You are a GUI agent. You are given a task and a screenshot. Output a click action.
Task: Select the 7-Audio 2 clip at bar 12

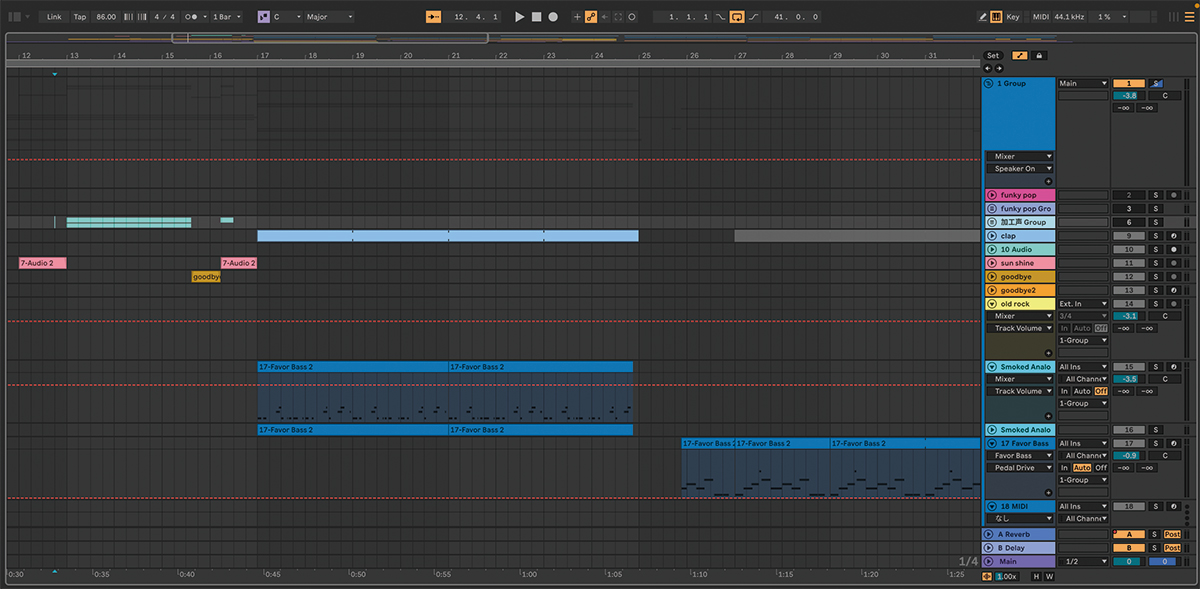(43, 263)
